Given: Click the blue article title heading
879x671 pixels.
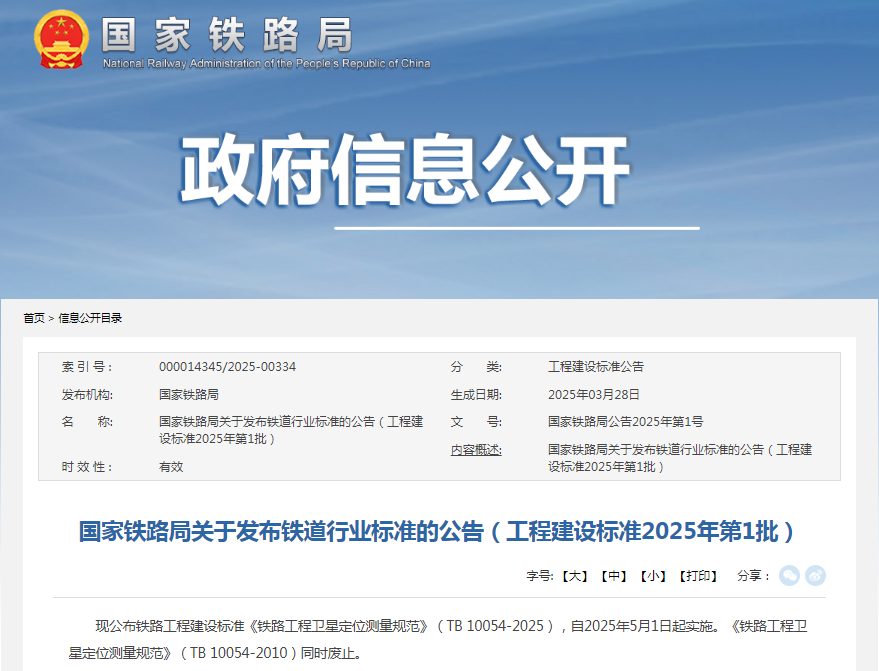Looking at the screenshot, I should click(437, 531).
